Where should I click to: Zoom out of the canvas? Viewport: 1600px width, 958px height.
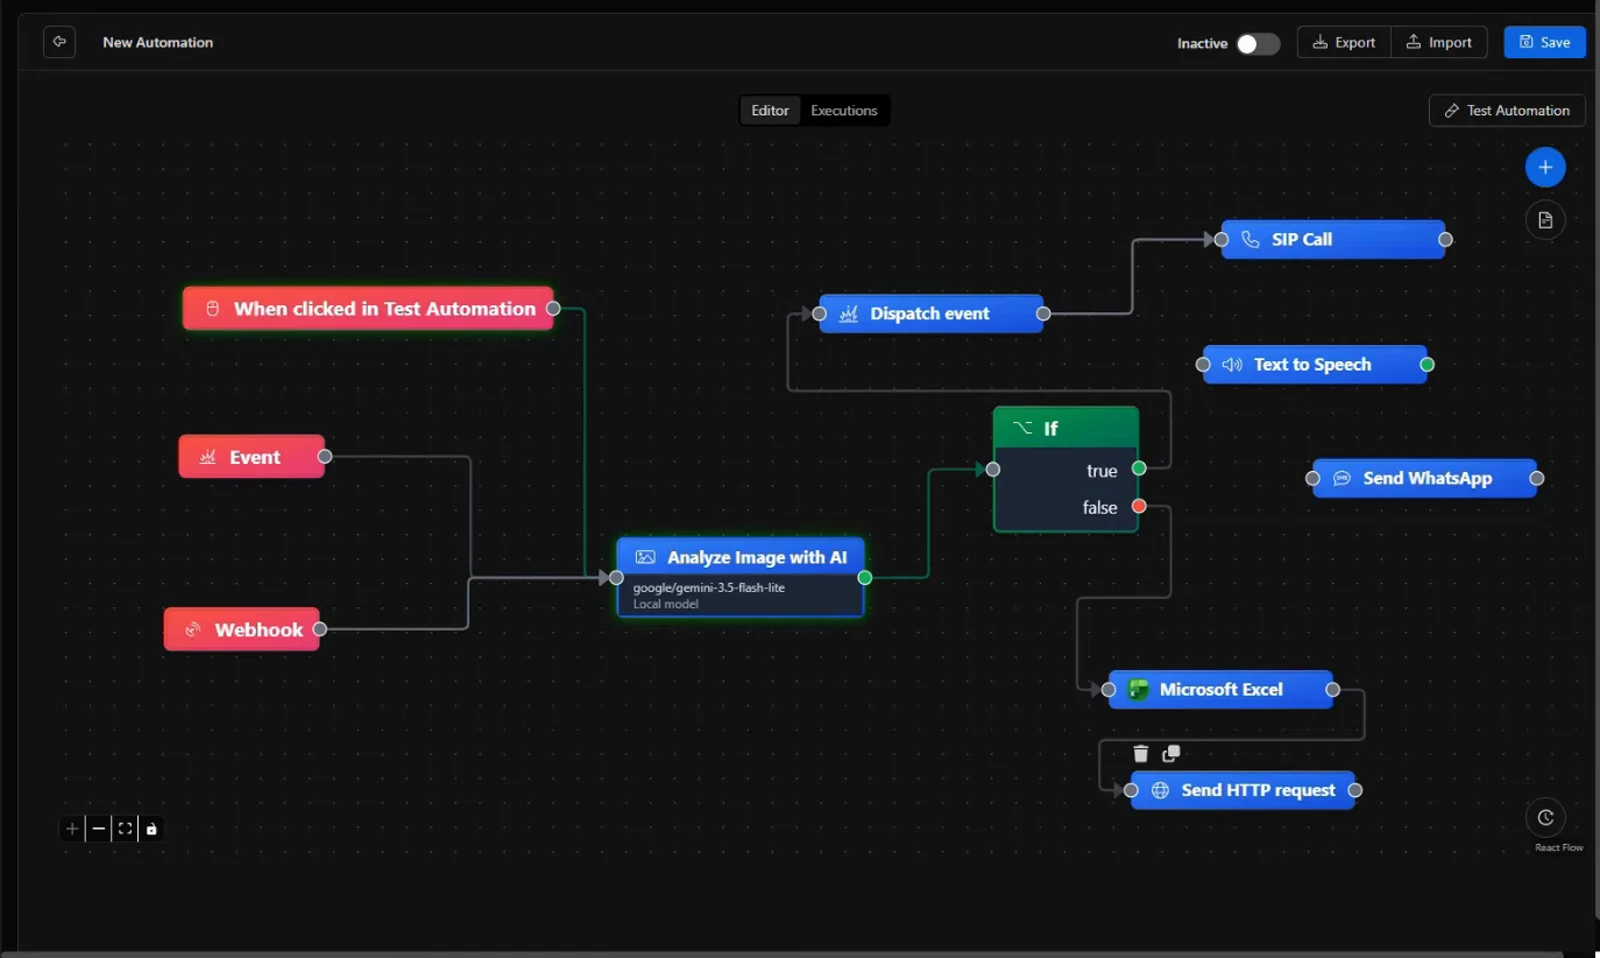(x=98, y=828)
